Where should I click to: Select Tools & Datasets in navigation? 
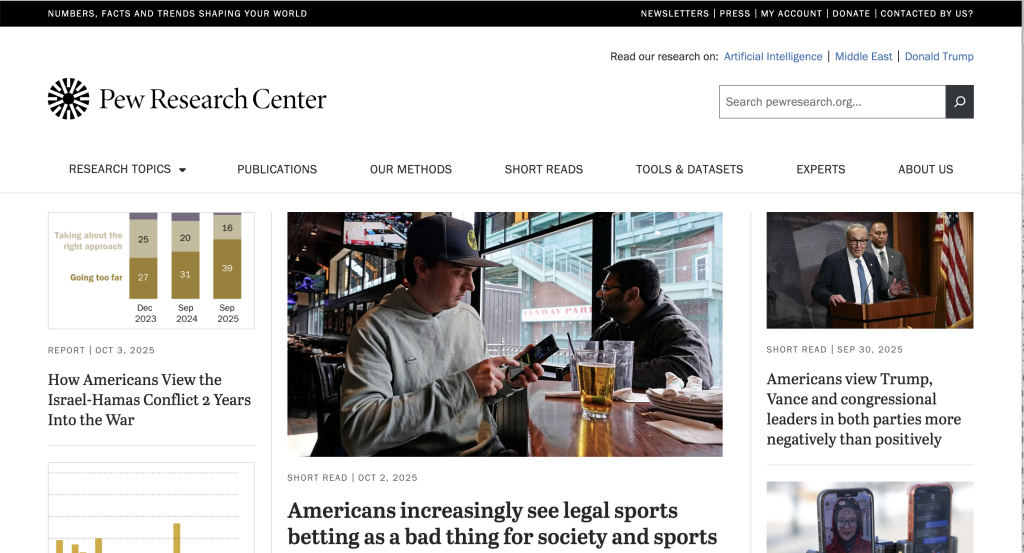pos(690,169)
